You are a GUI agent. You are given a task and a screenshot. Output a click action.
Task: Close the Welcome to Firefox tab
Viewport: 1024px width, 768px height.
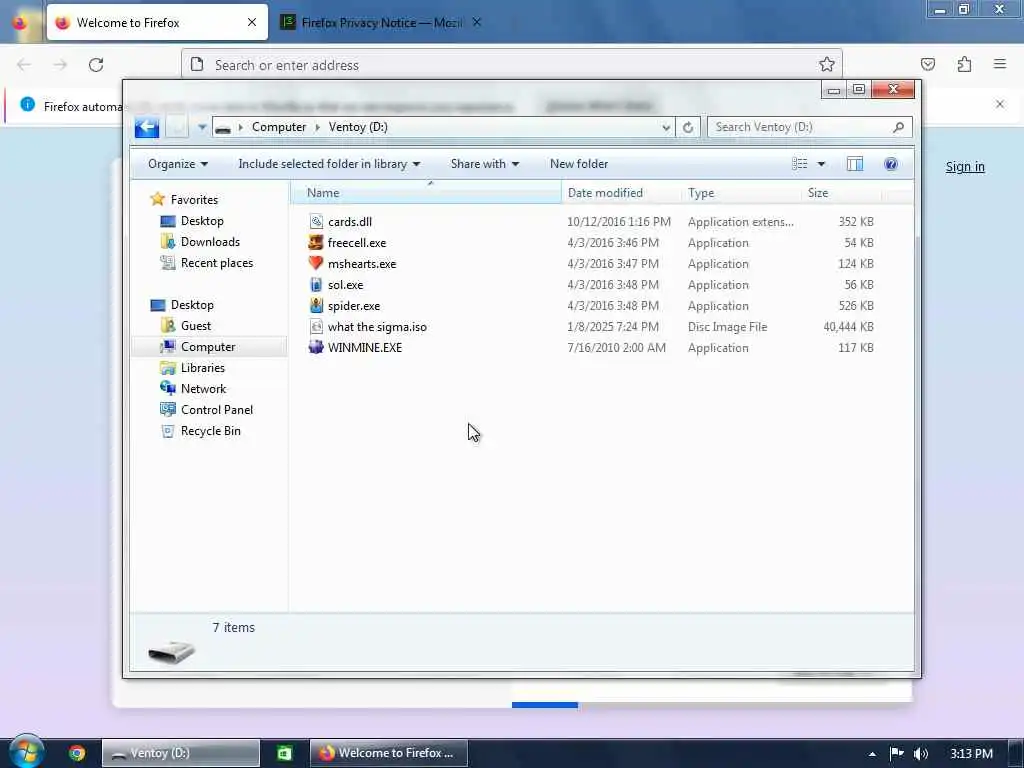point(252,22)
